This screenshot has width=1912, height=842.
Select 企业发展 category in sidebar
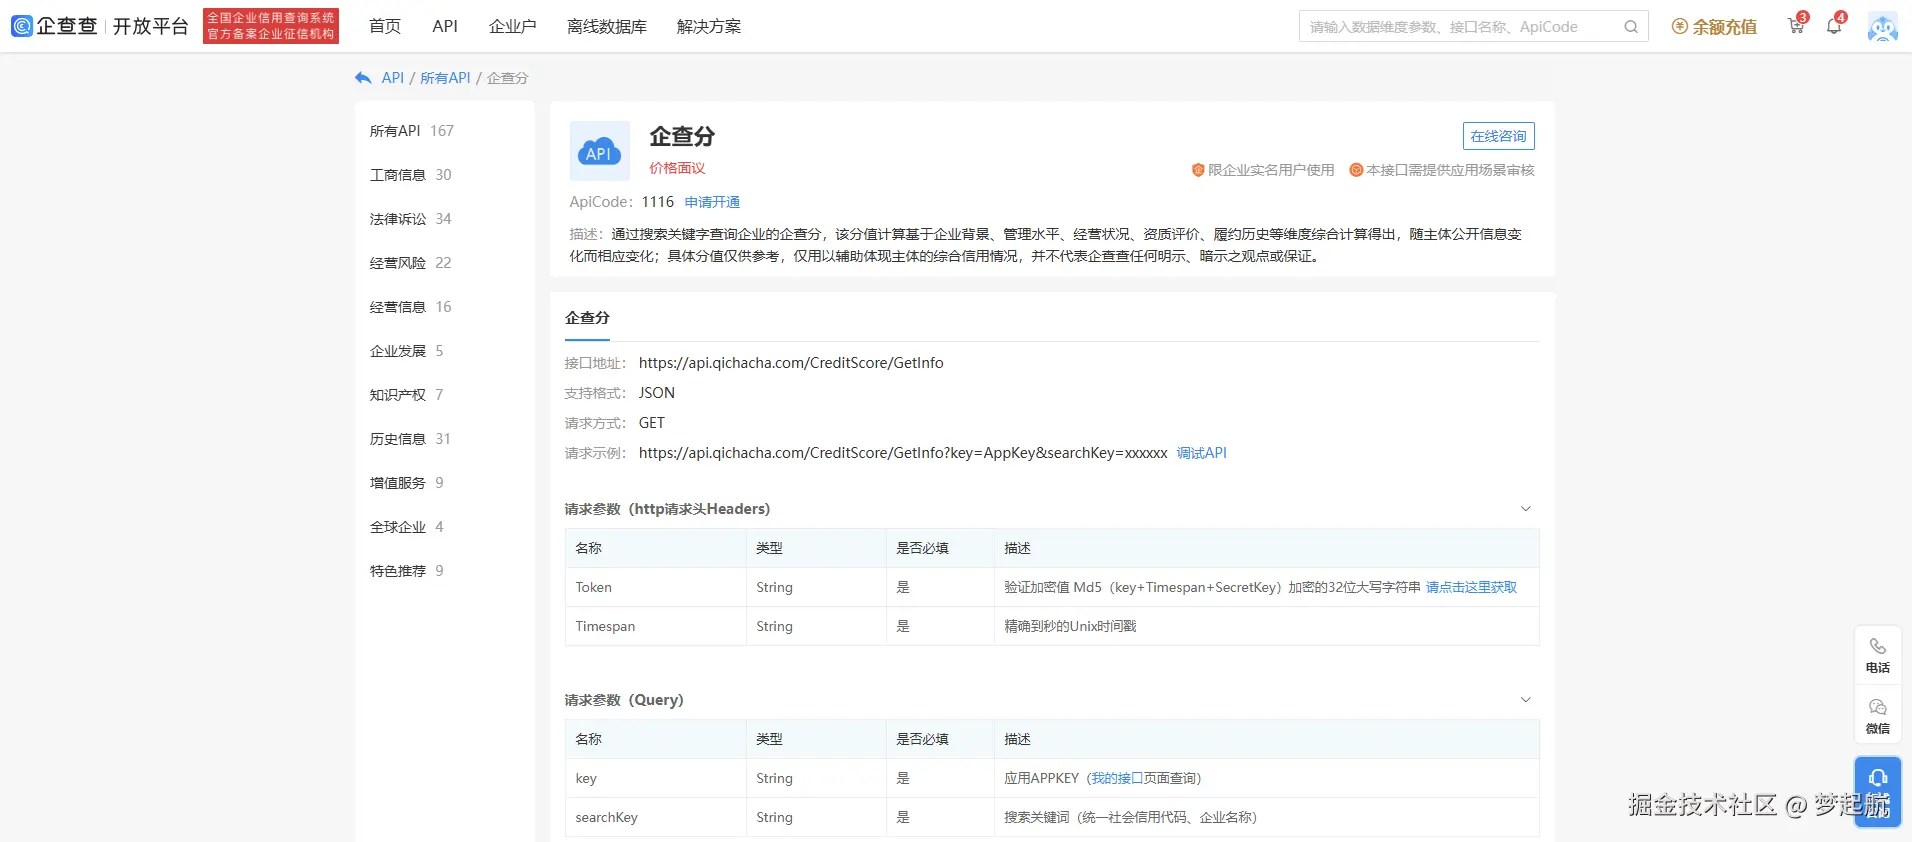[407, 351]
